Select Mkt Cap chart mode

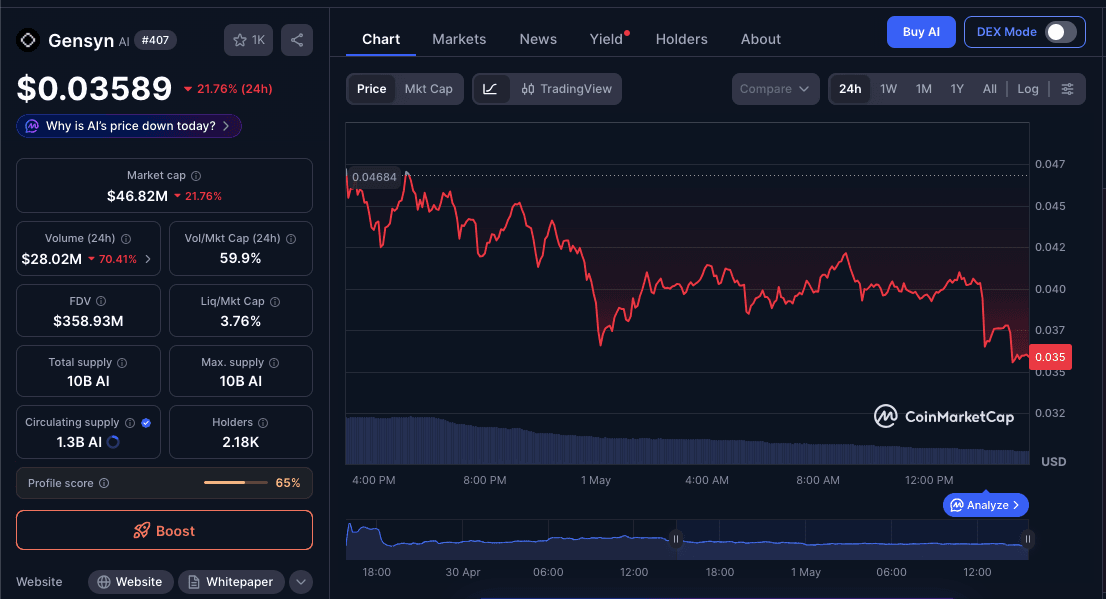pos(428,89)
